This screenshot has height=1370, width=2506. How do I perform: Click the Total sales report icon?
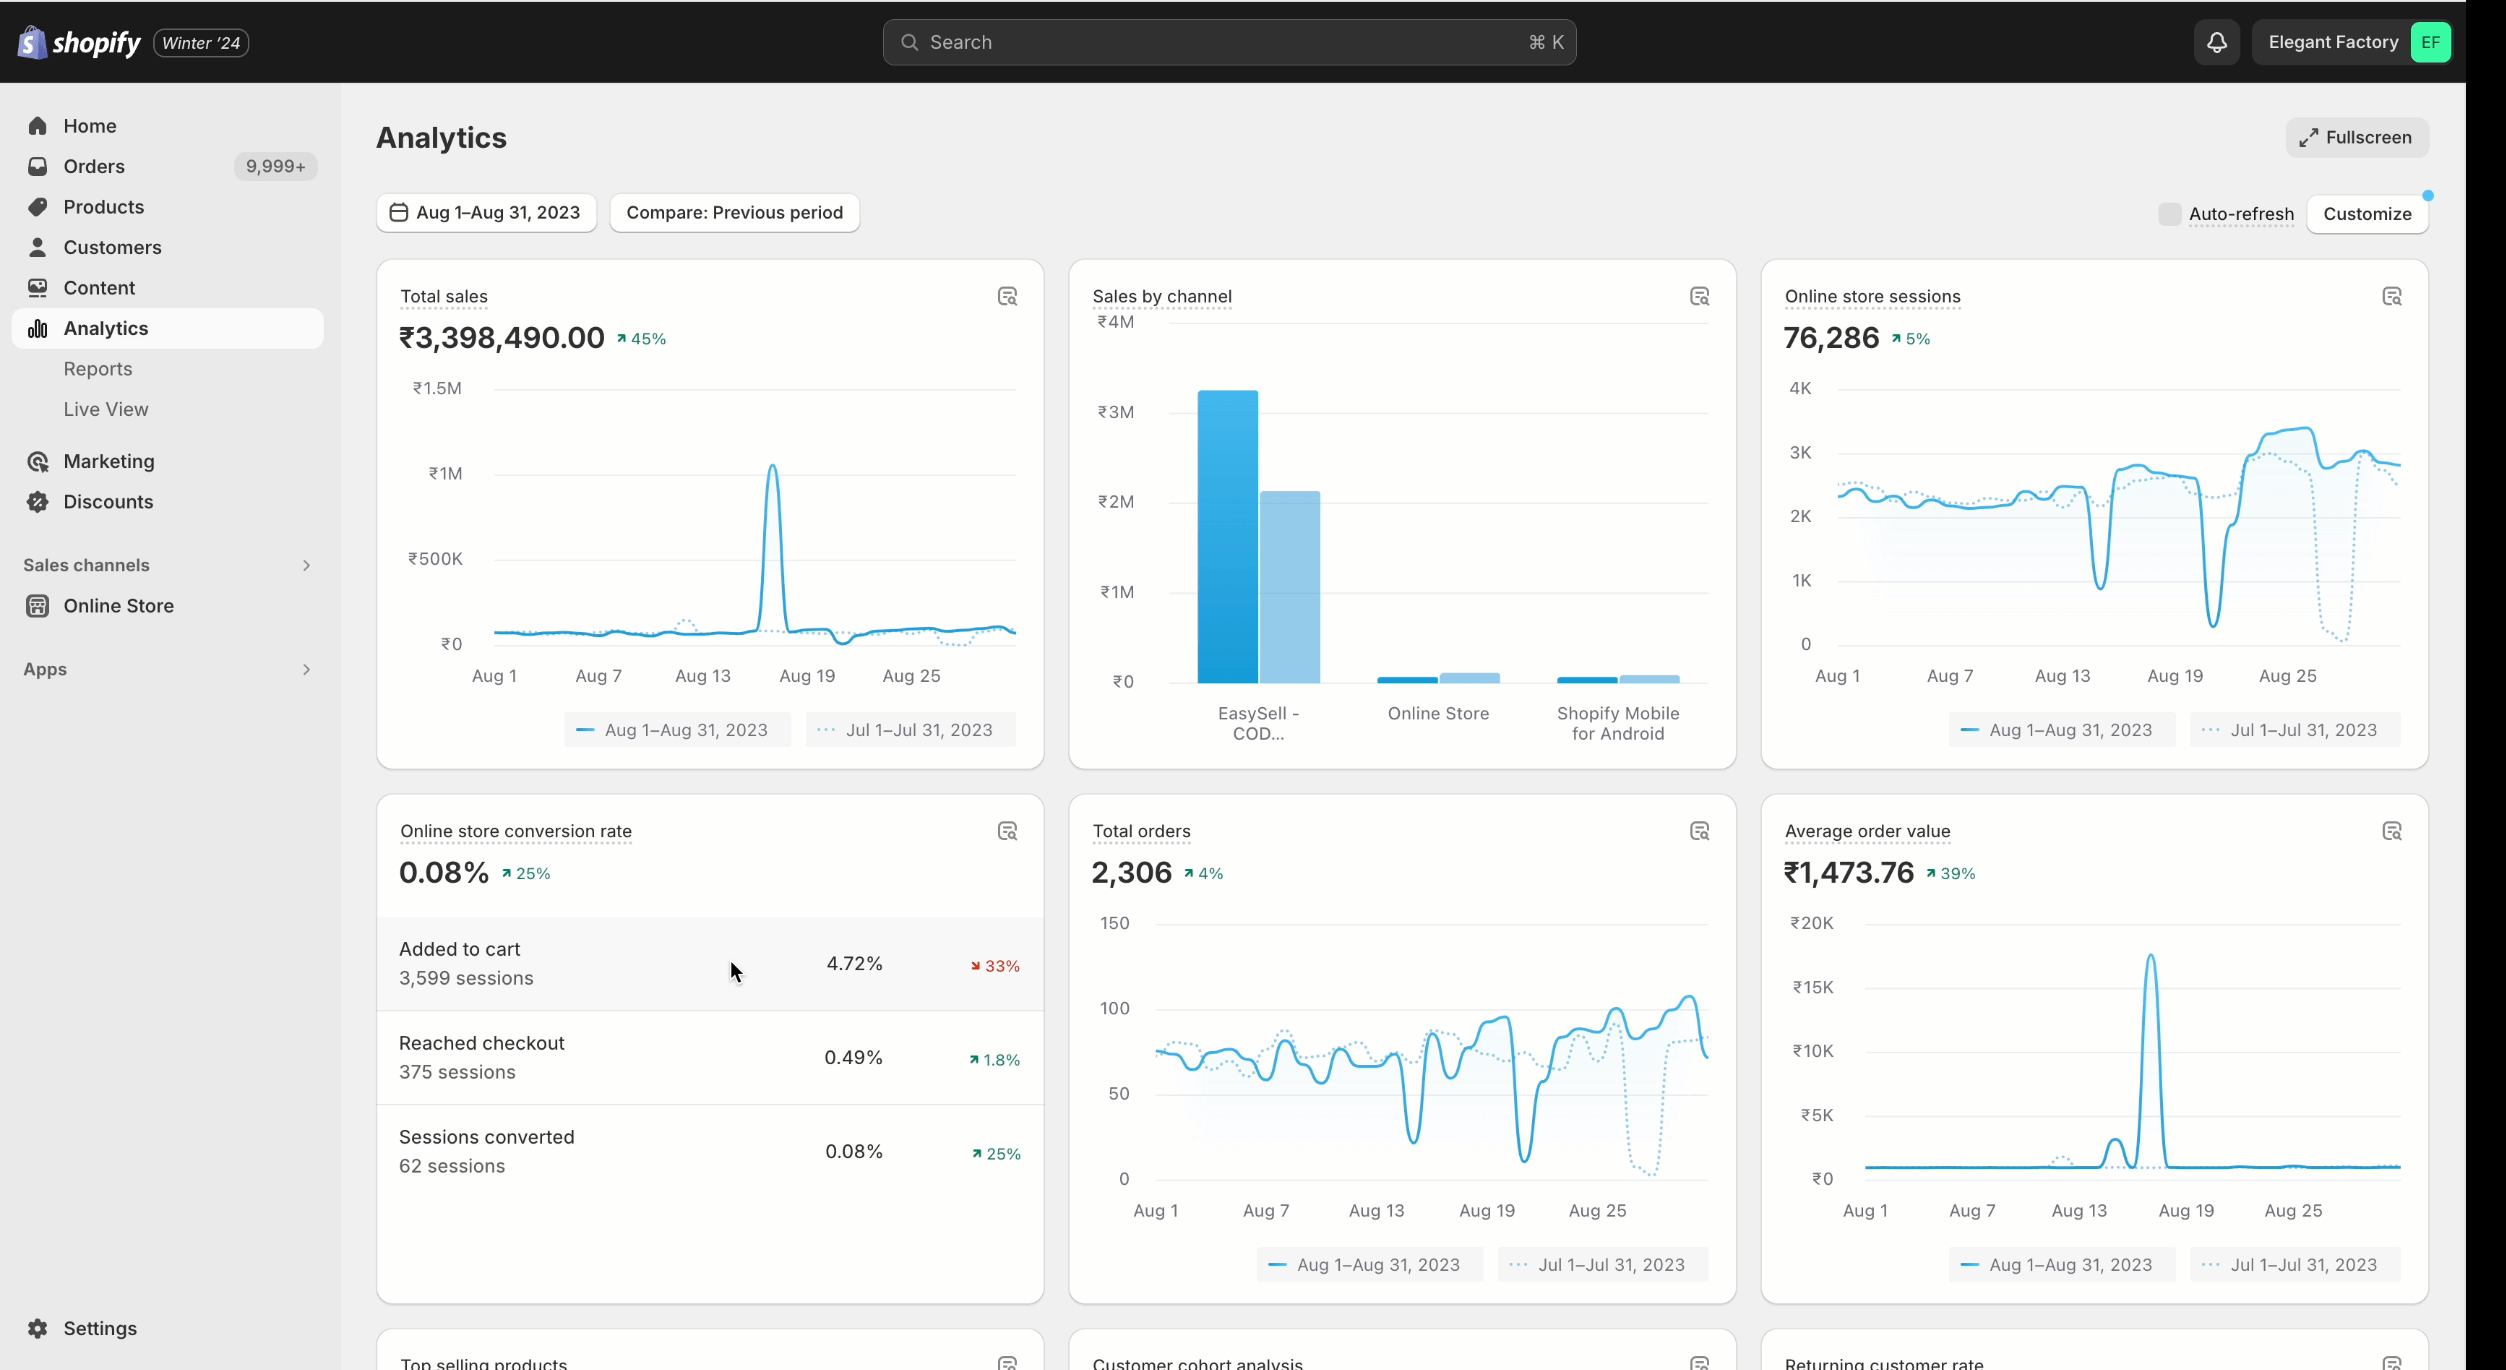[1007, 295]
